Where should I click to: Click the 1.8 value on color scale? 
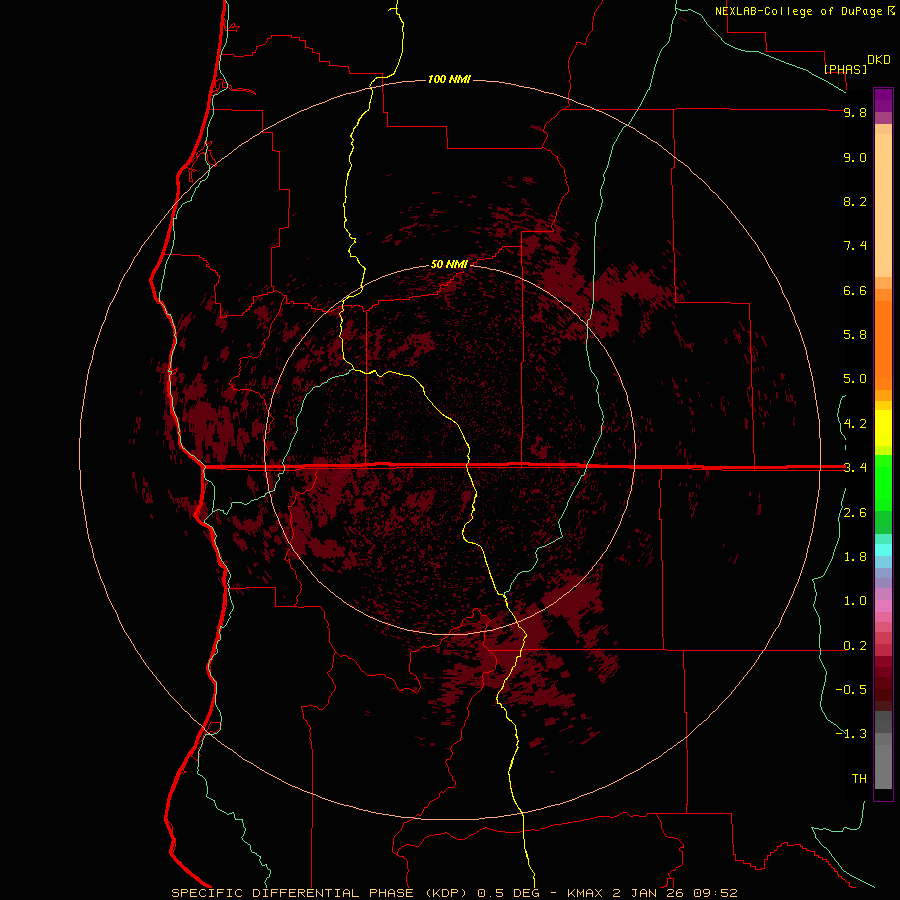[855, 557]
